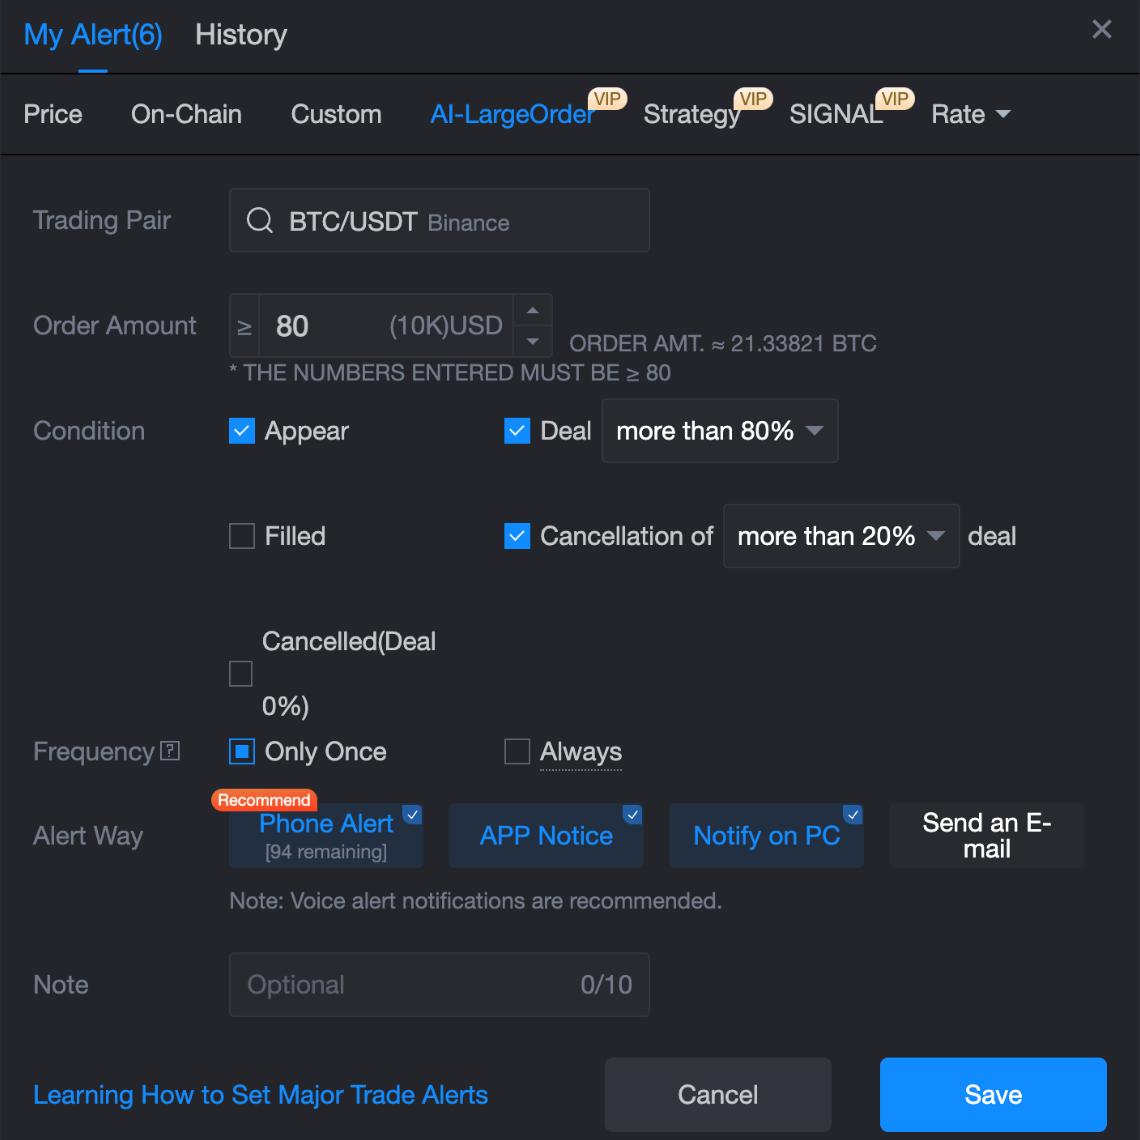Click the VIP badge next to Strategy
The width and height of the screenshot is (1140, 1140).
tap(753, 98)
